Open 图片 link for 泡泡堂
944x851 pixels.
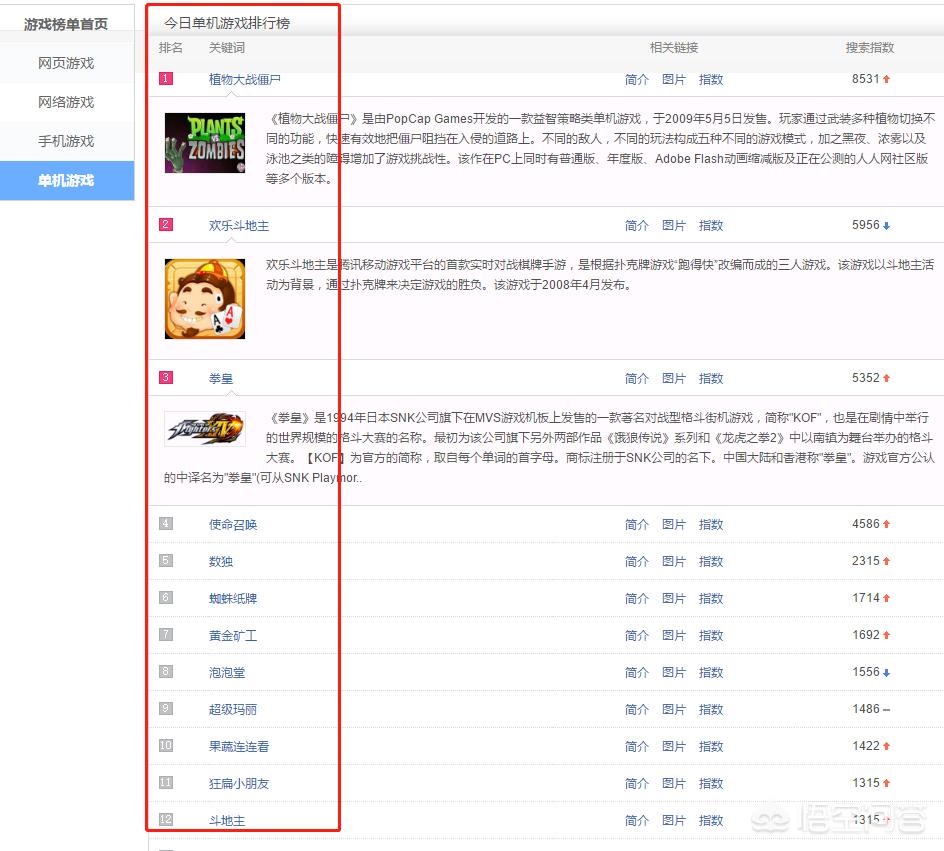point(674,673)
